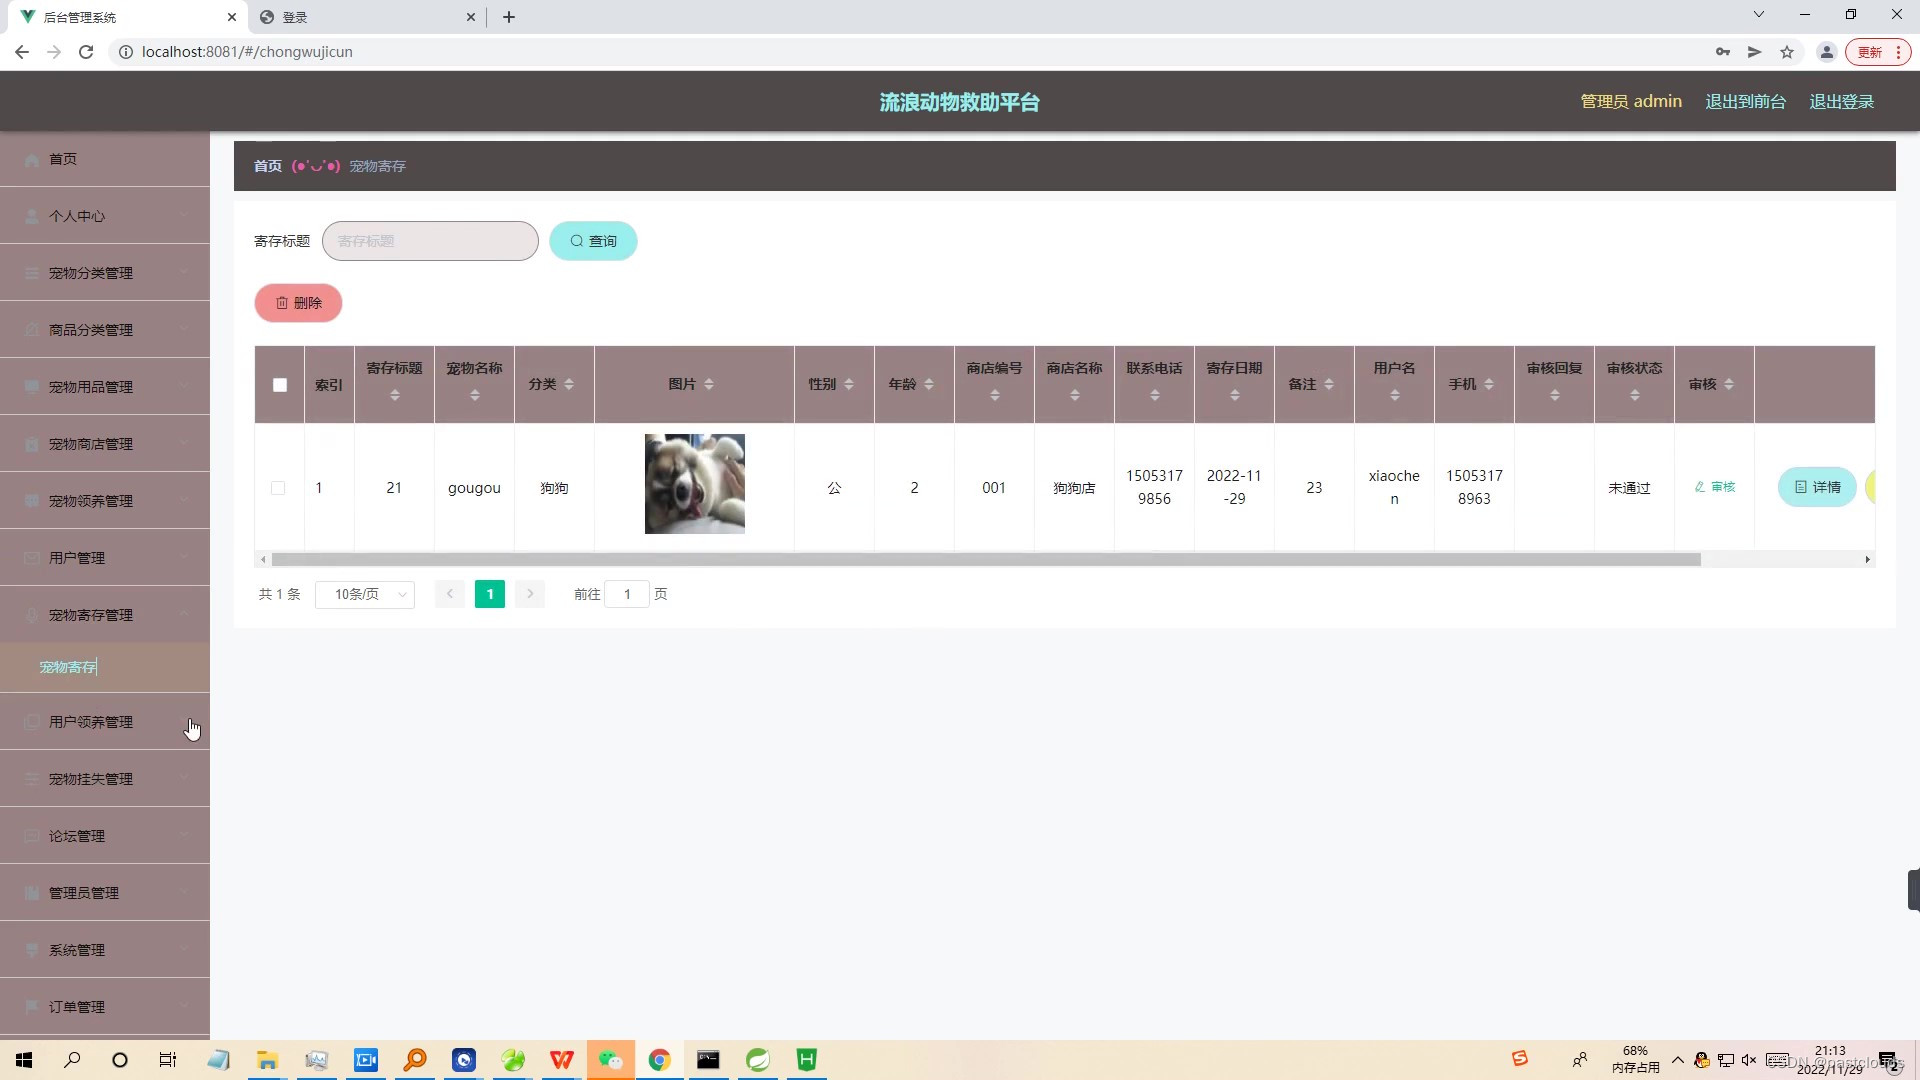This screenshot has width=1920, height=1080.
Task: Click the search magnifier icon on 查询 button
Action: click(576, 241)
